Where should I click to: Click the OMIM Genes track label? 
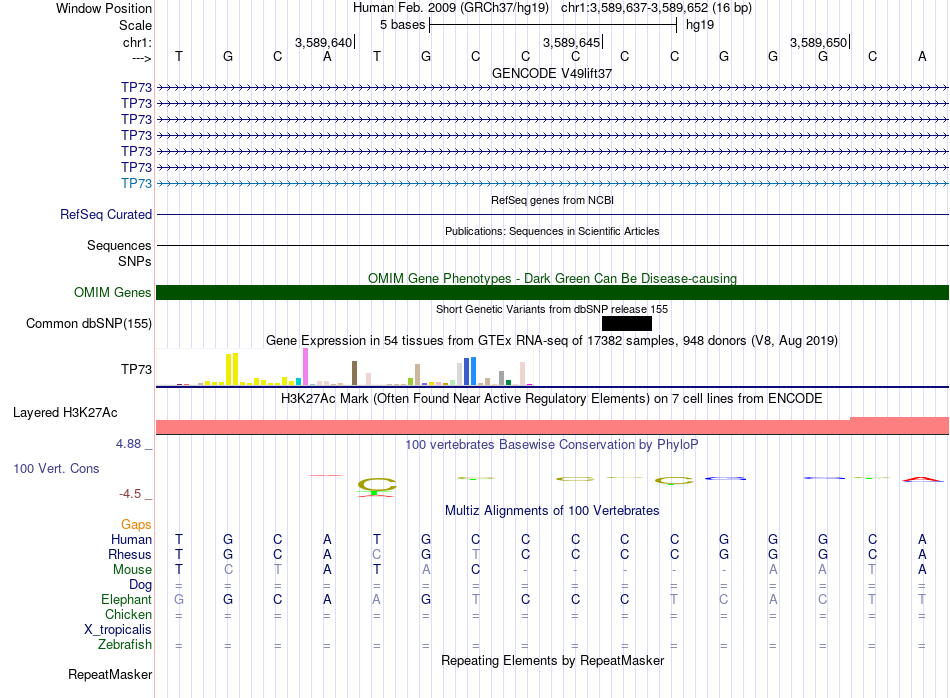[113, 293]
